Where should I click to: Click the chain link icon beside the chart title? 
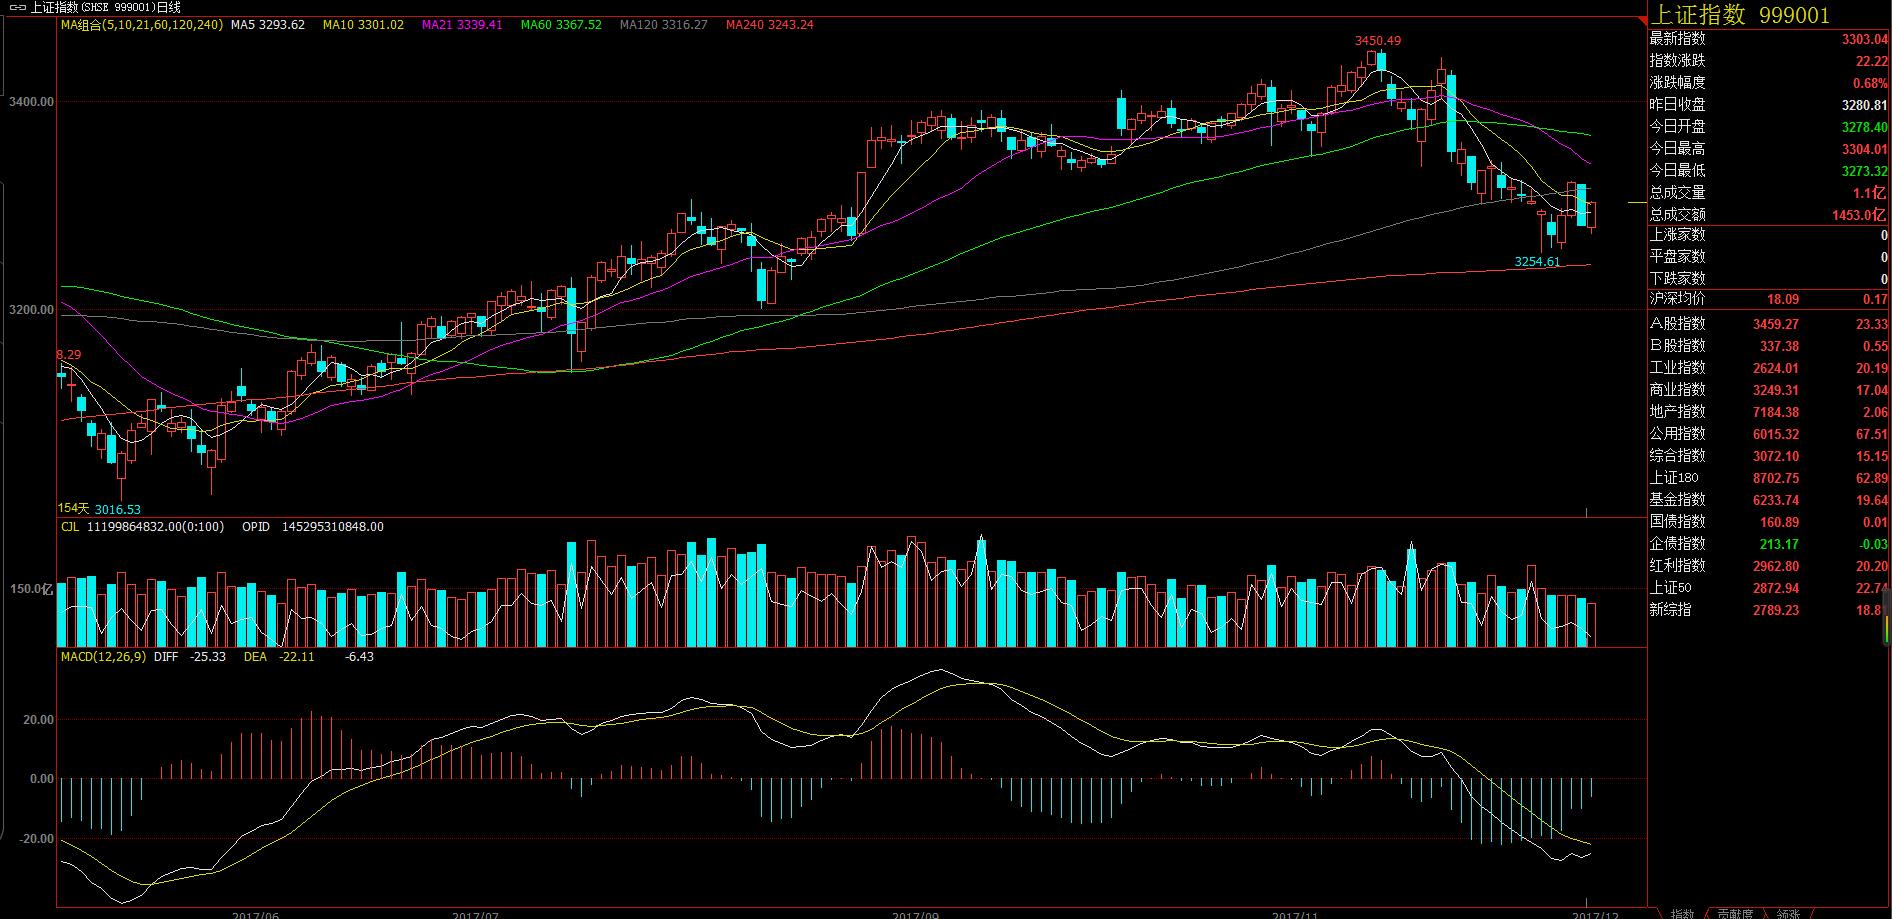17,7
